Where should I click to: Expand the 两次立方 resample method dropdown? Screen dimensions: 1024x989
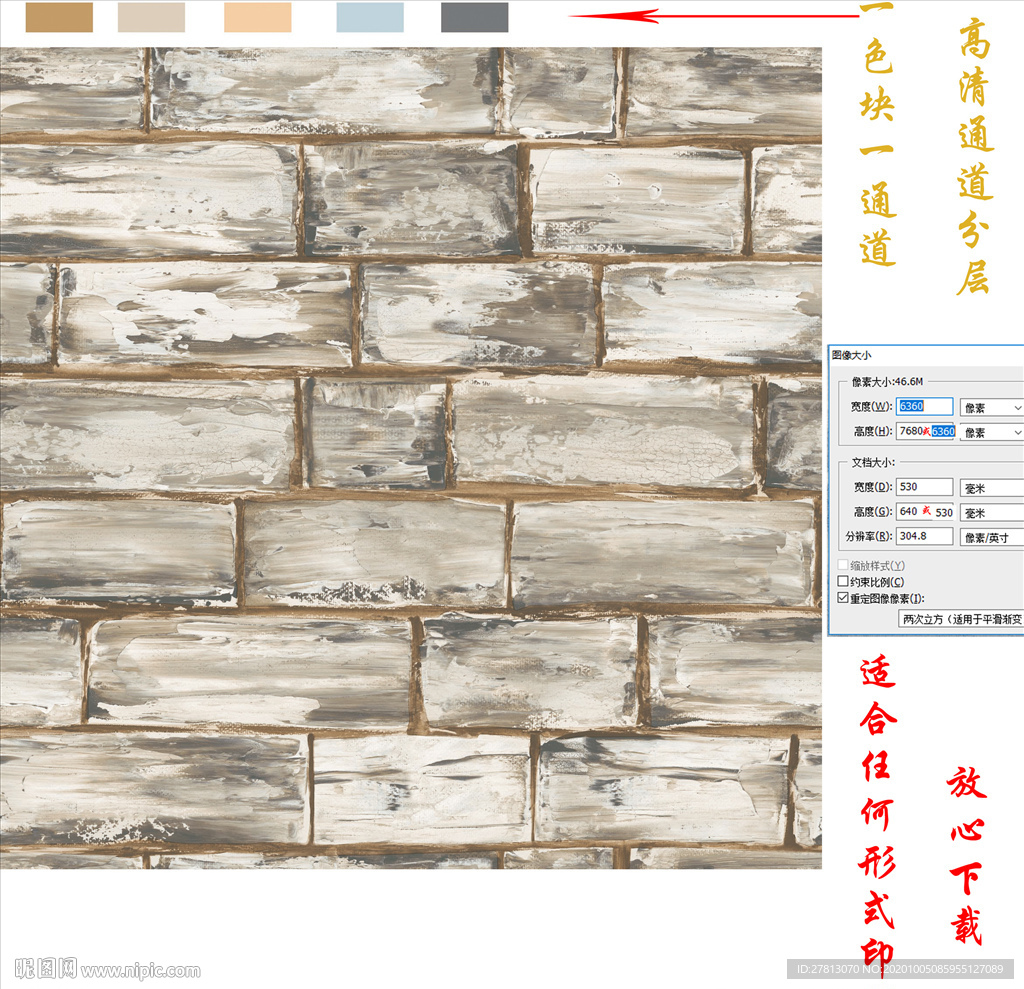tap(961, 619)
